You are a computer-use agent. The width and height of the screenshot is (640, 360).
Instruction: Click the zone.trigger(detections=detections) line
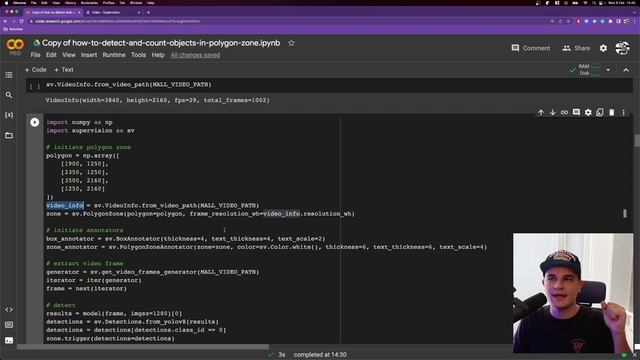pyautogui.click(x=110, y=338)
